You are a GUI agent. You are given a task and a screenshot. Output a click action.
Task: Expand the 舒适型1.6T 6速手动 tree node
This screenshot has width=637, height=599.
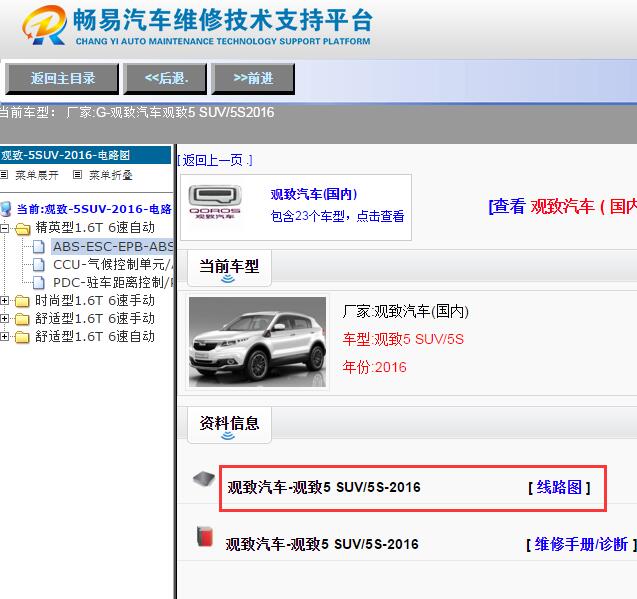click(x=4, y=318)
